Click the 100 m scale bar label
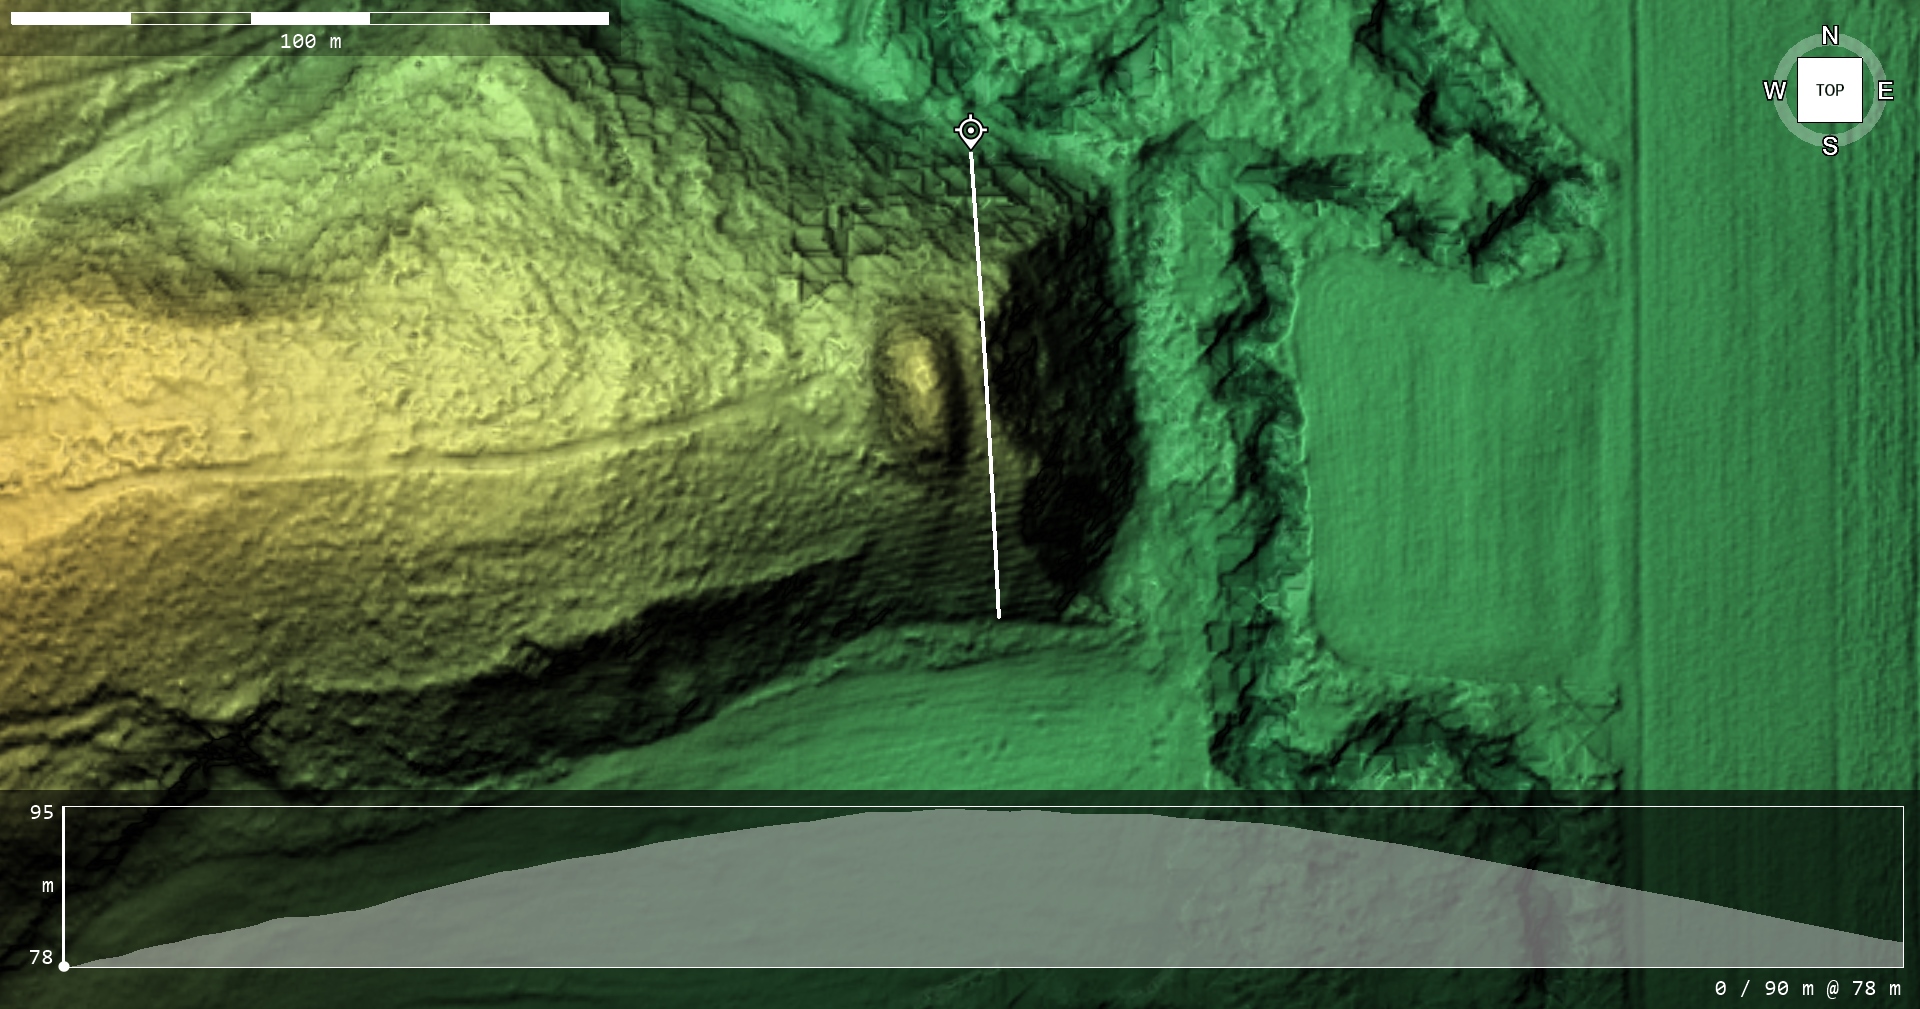 coord(310,41)
